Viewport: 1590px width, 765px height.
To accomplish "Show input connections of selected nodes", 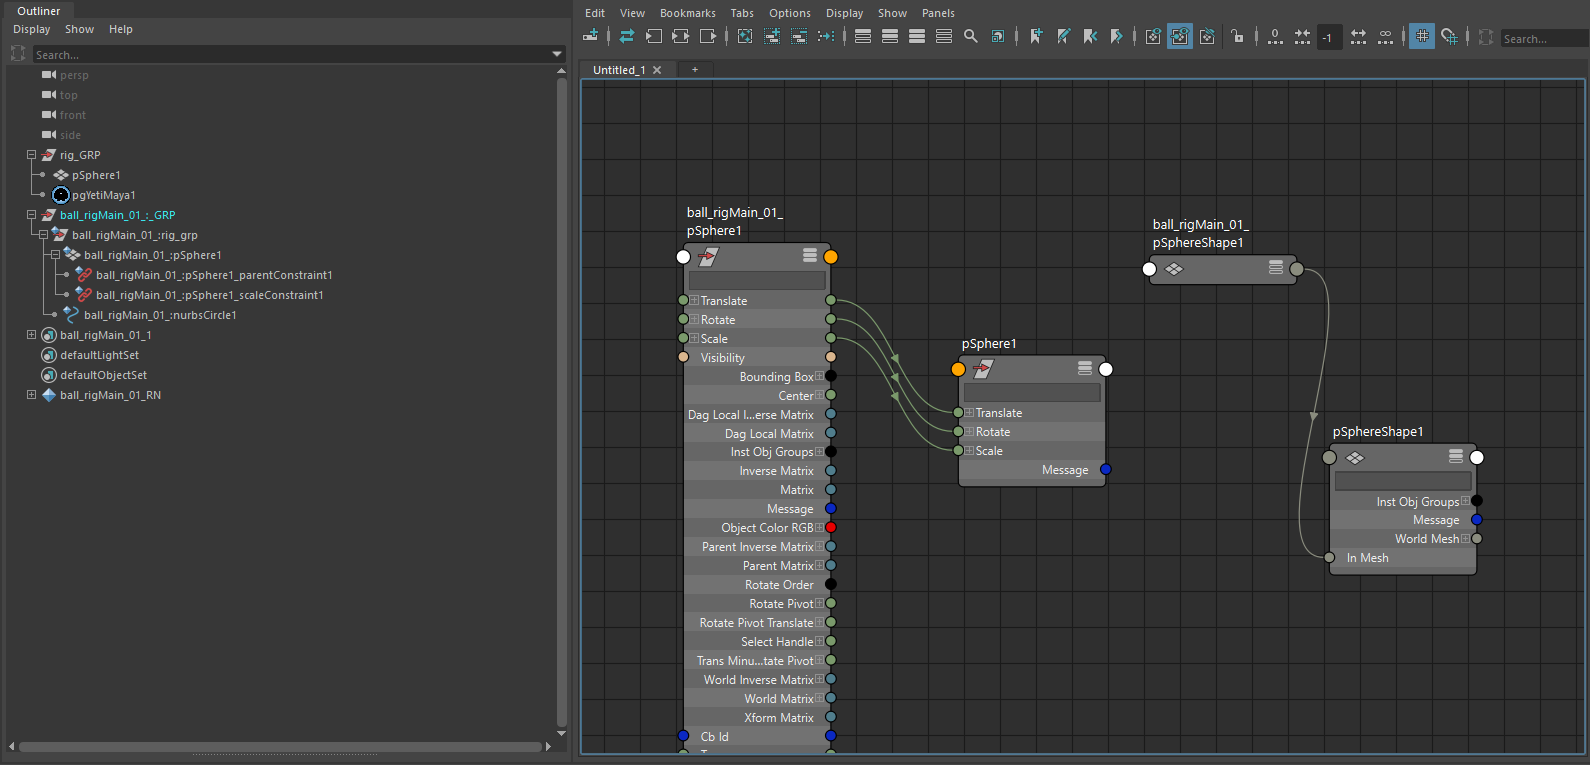I will 654,36.
